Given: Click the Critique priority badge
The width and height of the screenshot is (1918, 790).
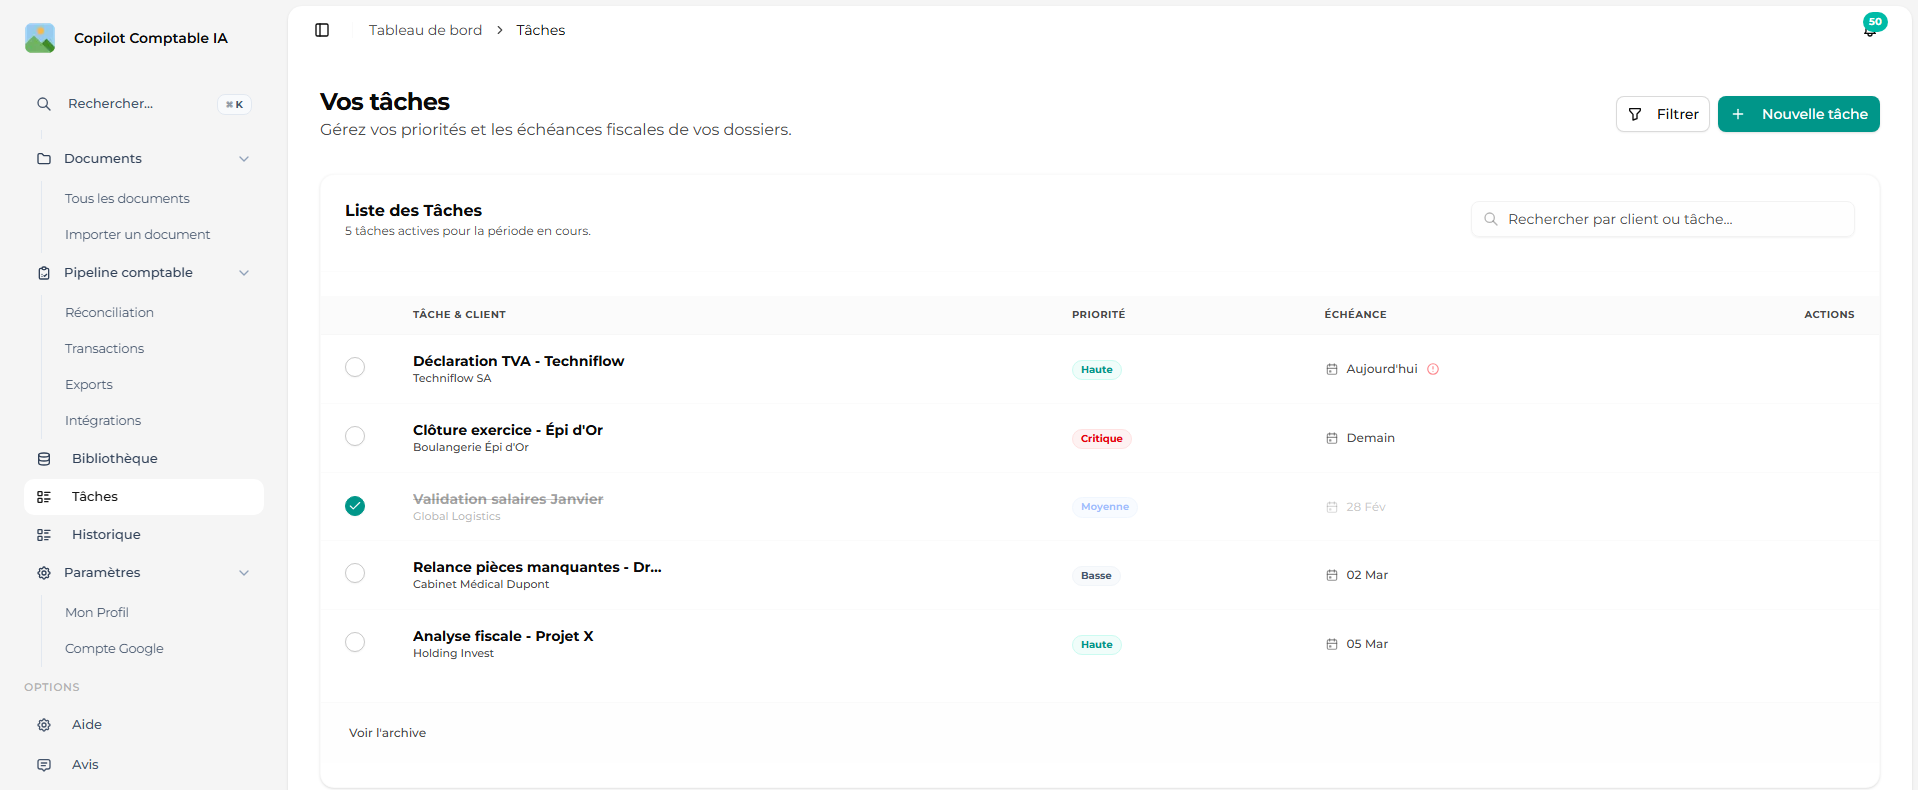Looking at the screenshot, I should (x=1101, y=439).
